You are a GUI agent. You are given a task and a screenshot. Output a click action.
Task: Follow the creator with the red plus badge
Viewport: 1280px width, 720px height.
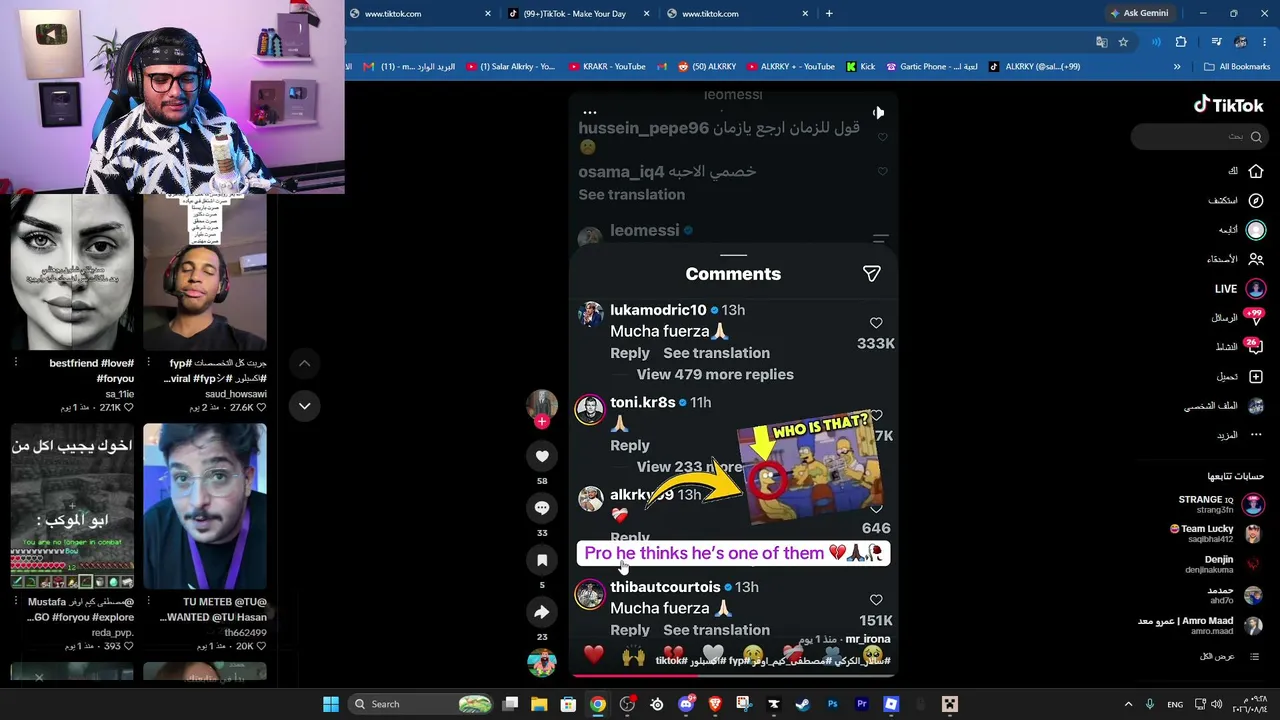pyautogui.click(x=542, y=422)
